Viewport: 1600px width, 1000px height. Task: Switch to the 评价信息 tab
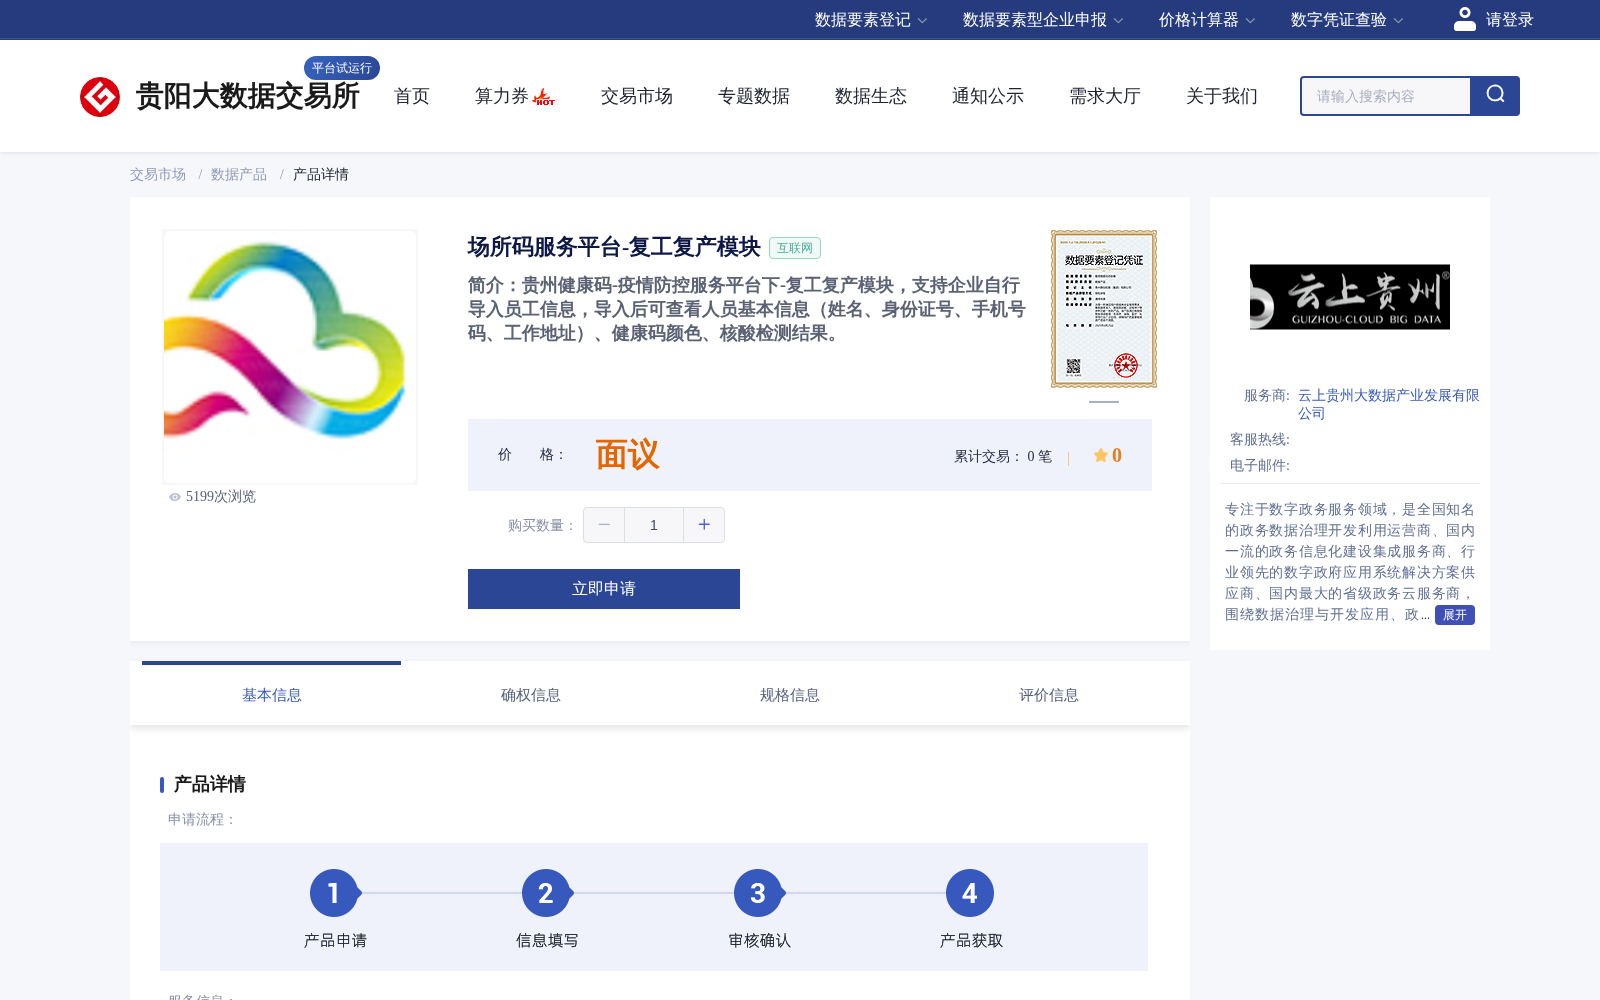1048,695
